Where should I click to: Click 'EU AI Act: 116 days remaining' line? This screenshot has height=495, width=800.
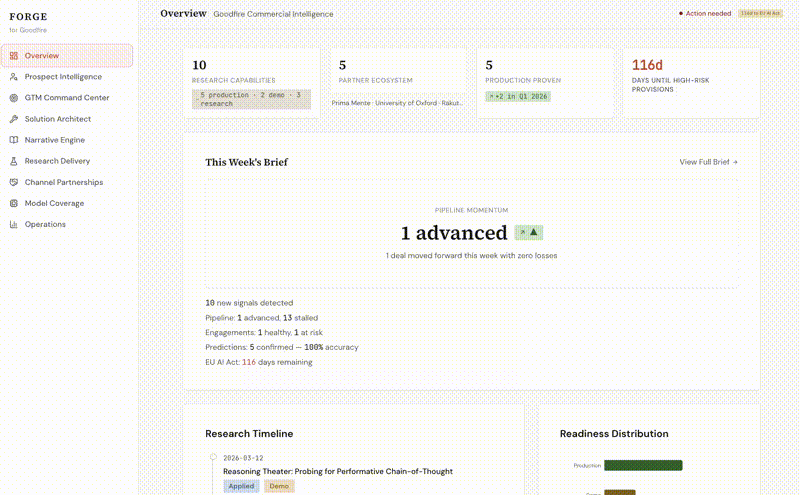[259, 362]
